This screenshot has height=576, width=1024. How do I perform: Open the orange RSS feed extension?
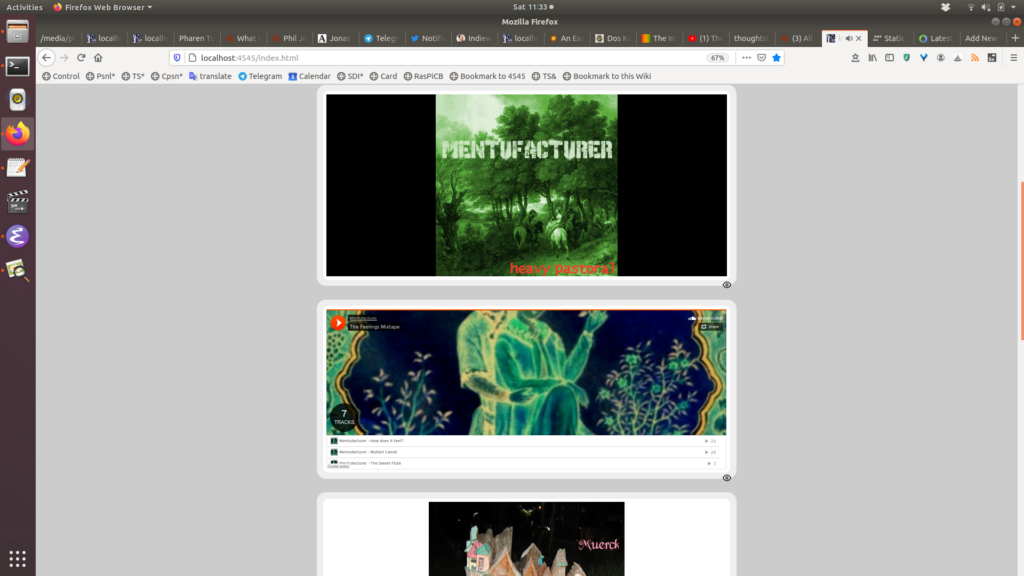(975, 57)
